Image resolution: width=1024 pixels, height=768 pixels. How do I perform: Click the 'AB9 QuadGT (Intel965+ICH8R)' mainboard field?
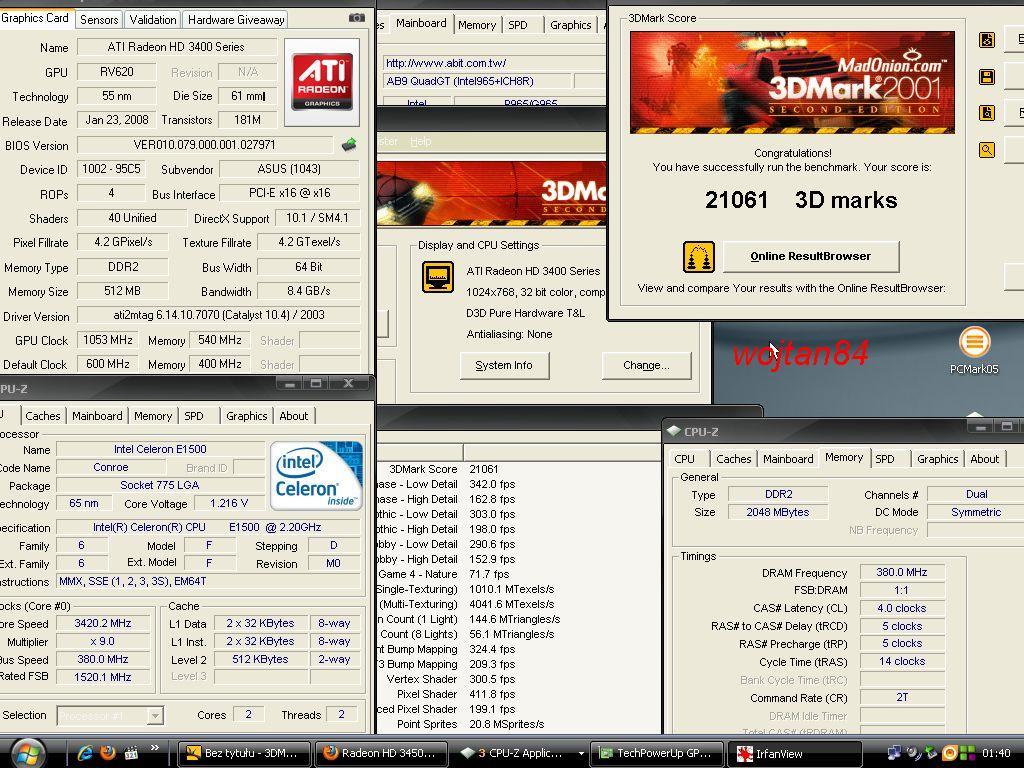pyautogui.click(x=477, y=82)
